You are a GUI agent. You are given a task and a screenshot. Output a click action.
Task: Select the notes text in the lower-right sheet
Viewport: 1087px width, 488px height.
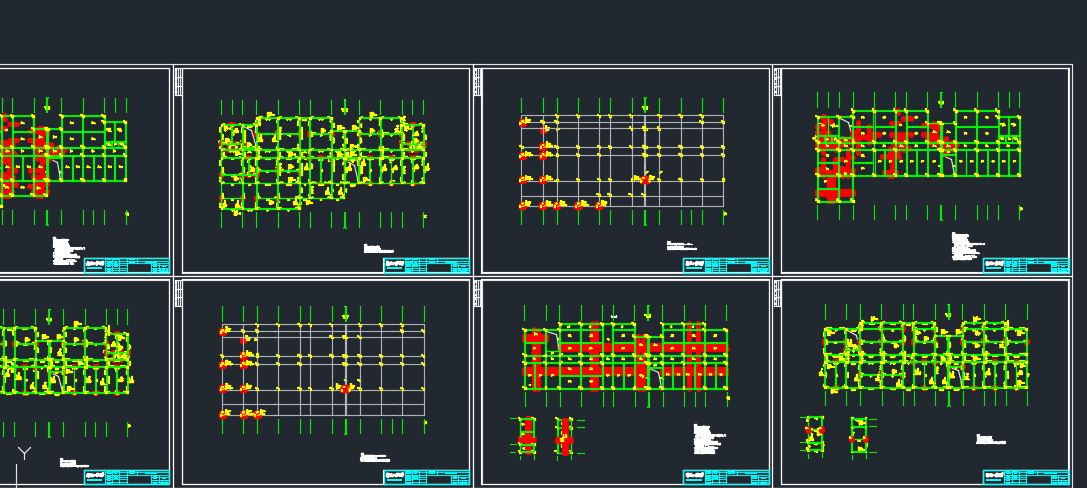991,439
